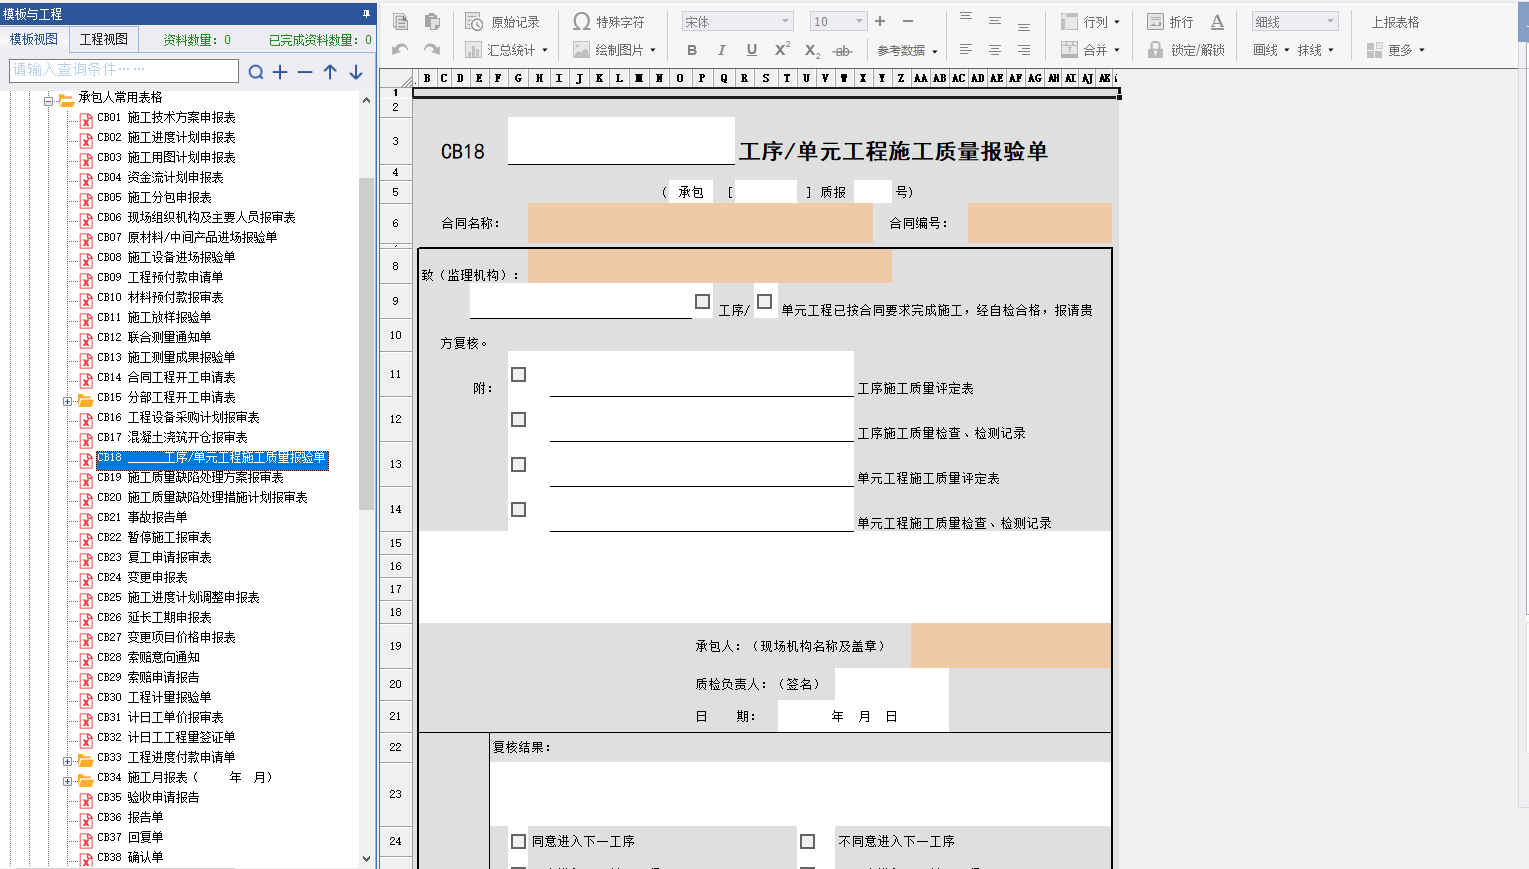Screen dimensions: 1529x869
Task: Check box before 工序/ in the form
Action: (702, 301)
